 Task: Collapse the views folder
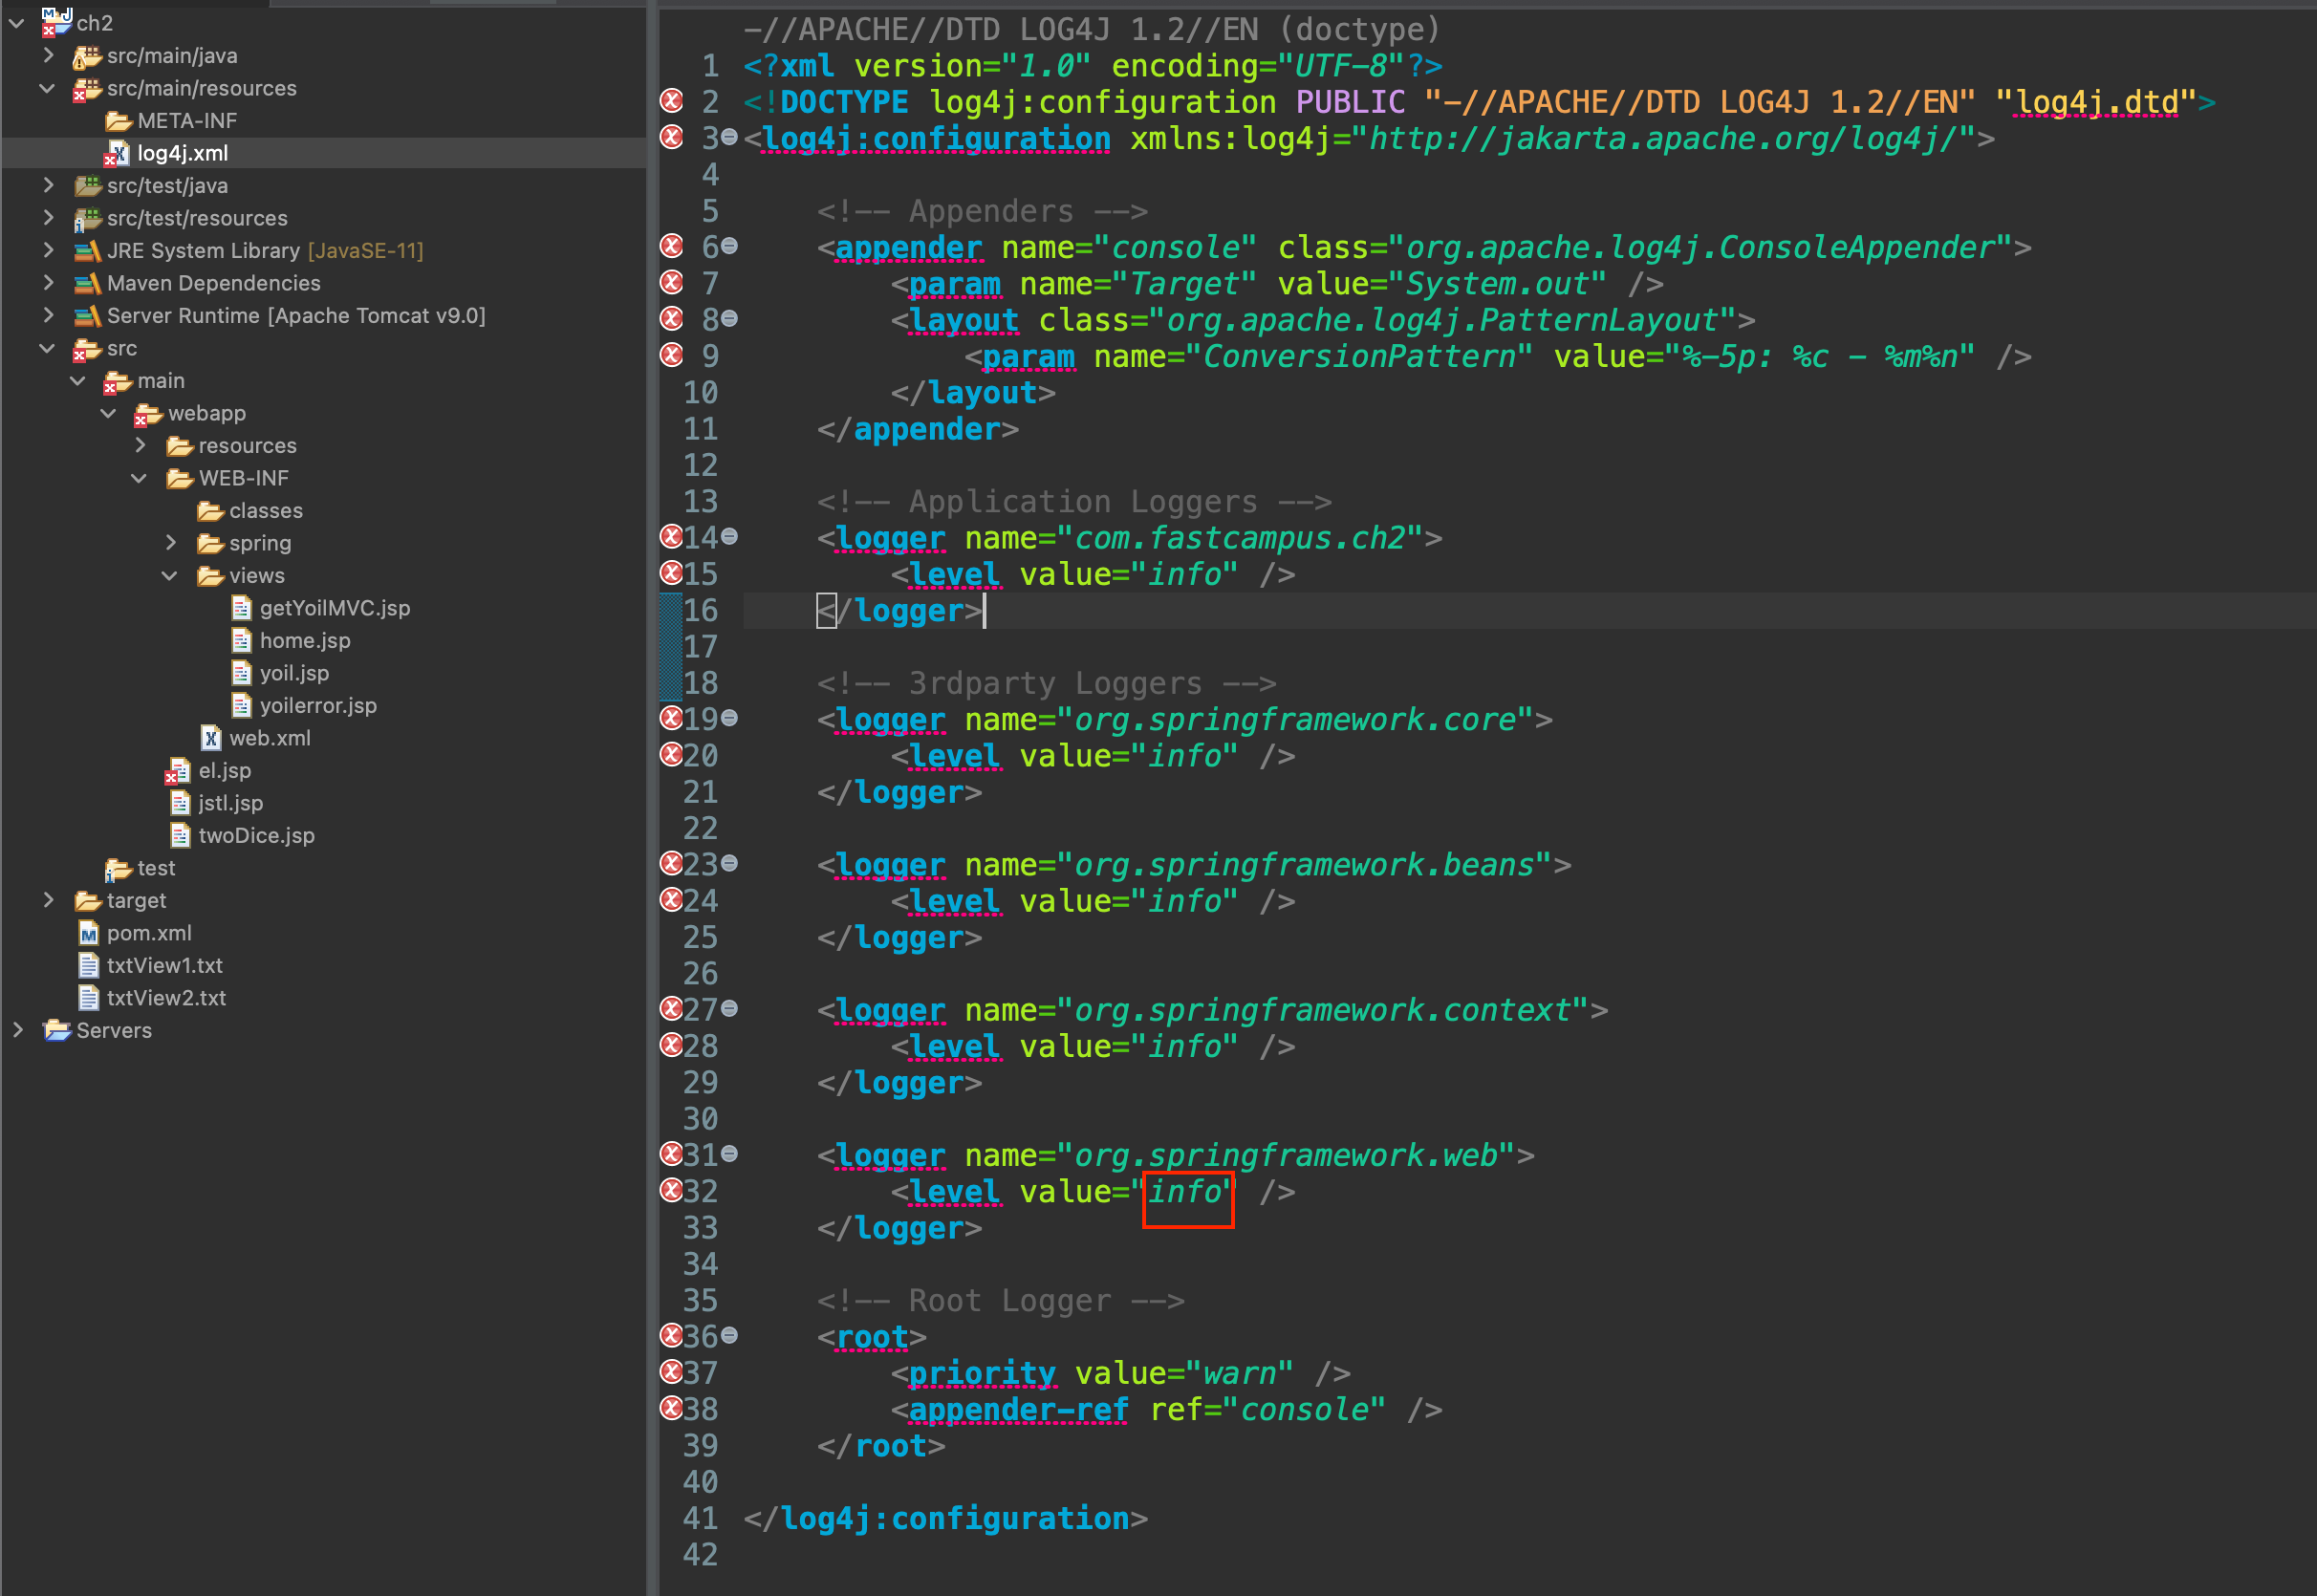pyautogui.click(x=170, y=576)
